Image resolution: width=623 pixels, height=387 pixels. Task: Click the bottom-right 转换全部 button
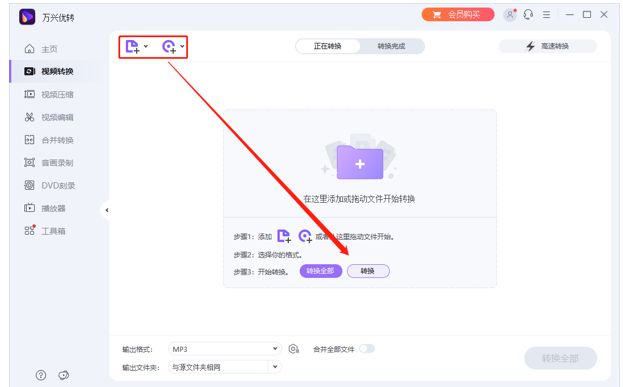pos(560,358)
